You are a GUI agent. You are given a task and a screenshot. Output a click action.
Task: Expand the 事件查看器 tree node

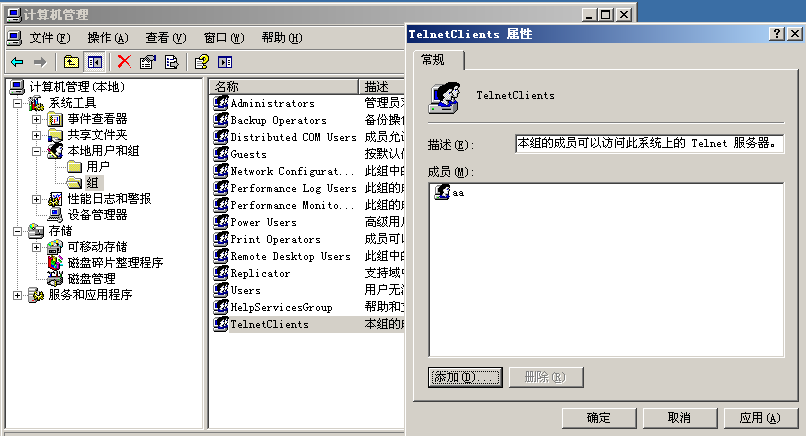coord(36,119)
